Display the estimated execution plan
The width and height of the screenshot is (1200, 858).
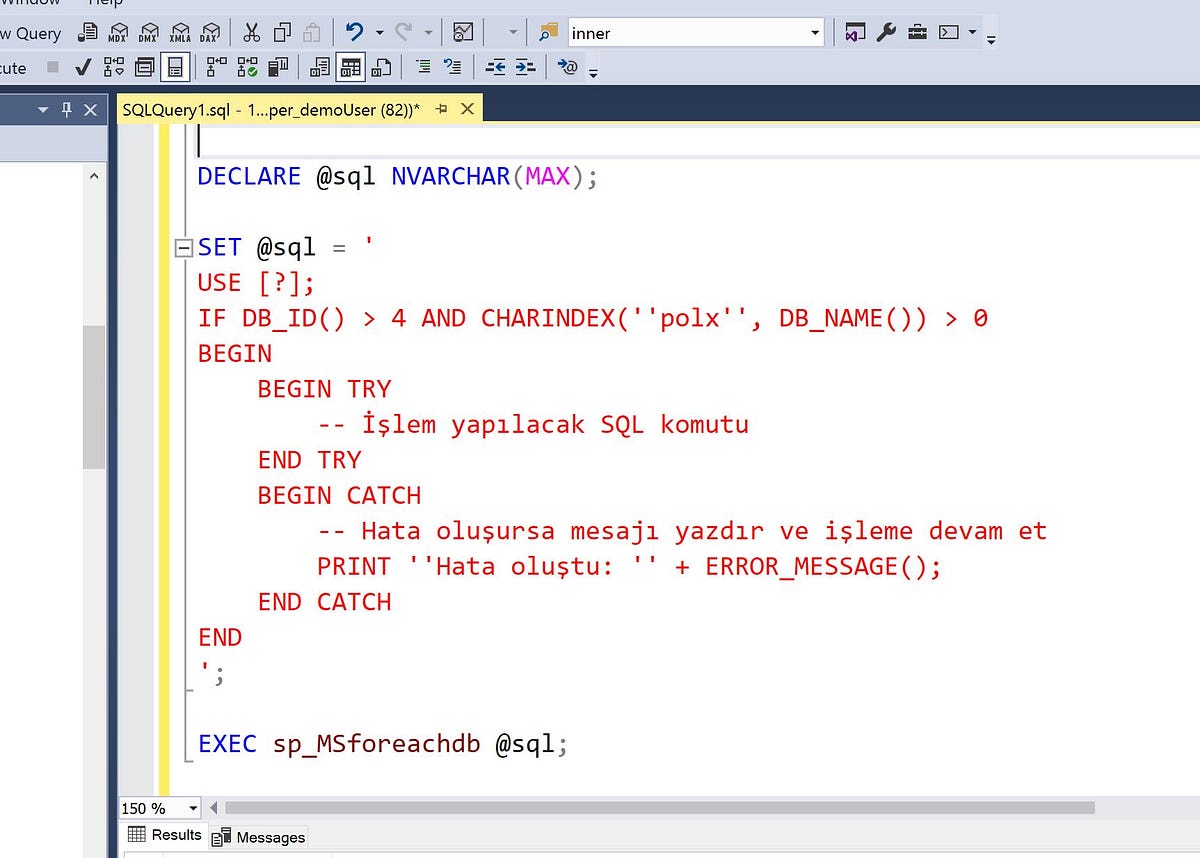113,68
